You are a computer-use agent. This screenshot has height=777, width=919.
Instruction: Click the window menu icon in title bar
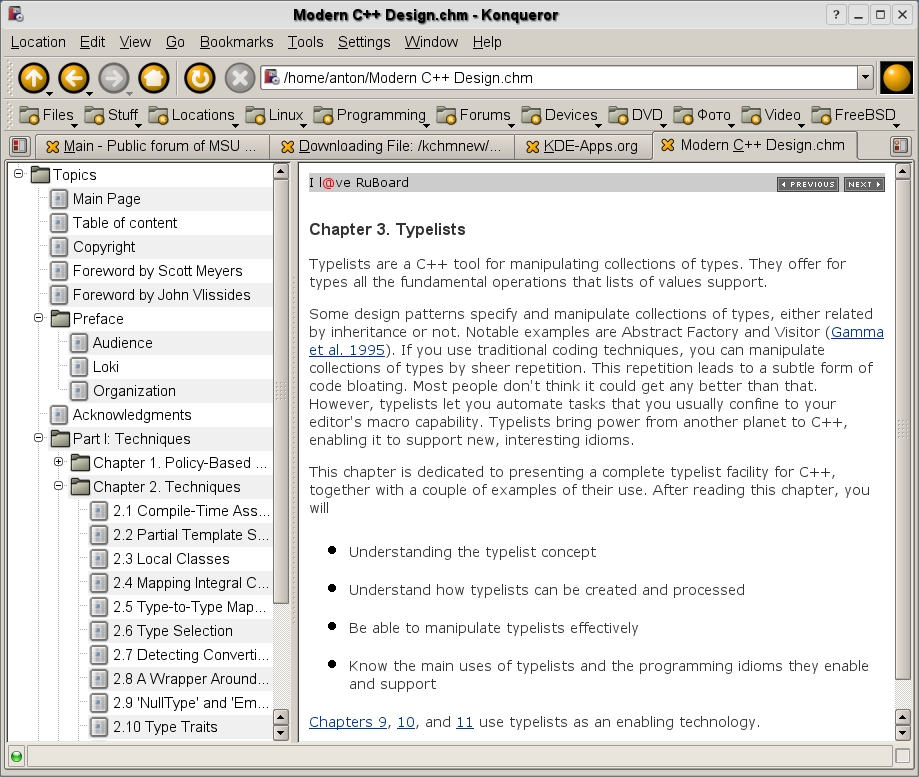pyautogui.click(x=15, y=13)
